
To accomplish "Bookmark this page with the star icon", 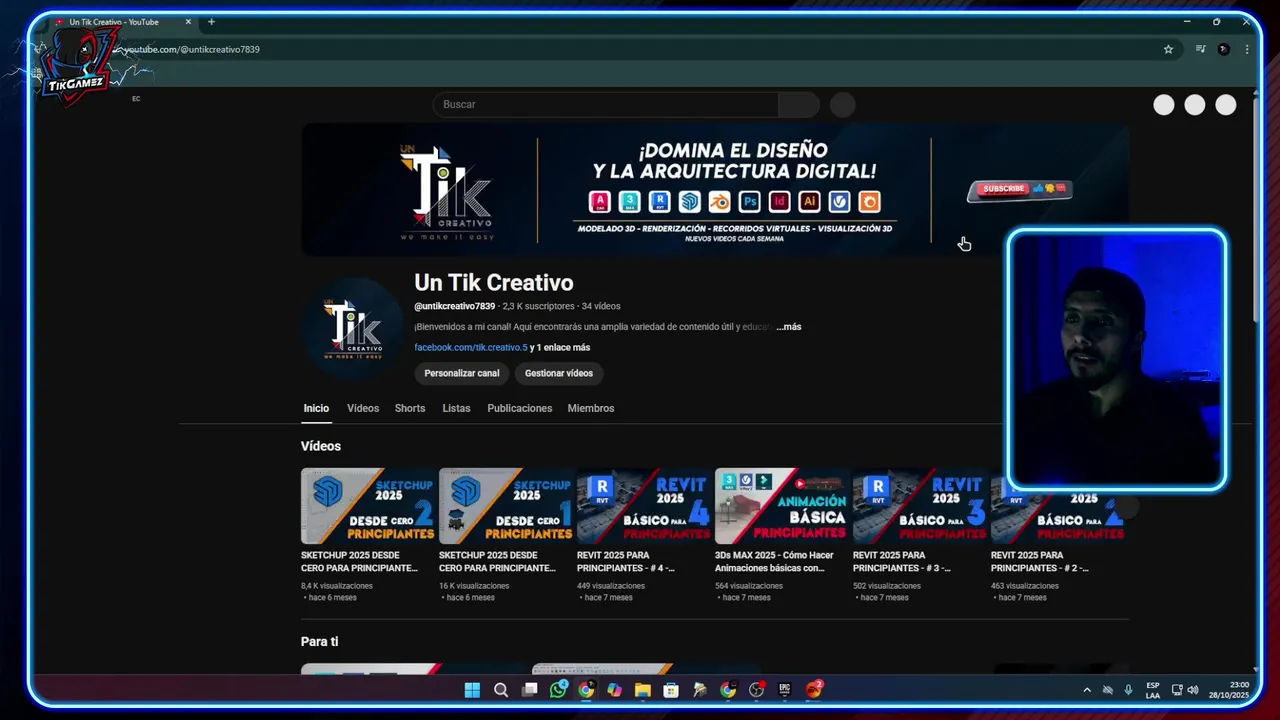I will pyautogui.click(x=1168, y=49).
